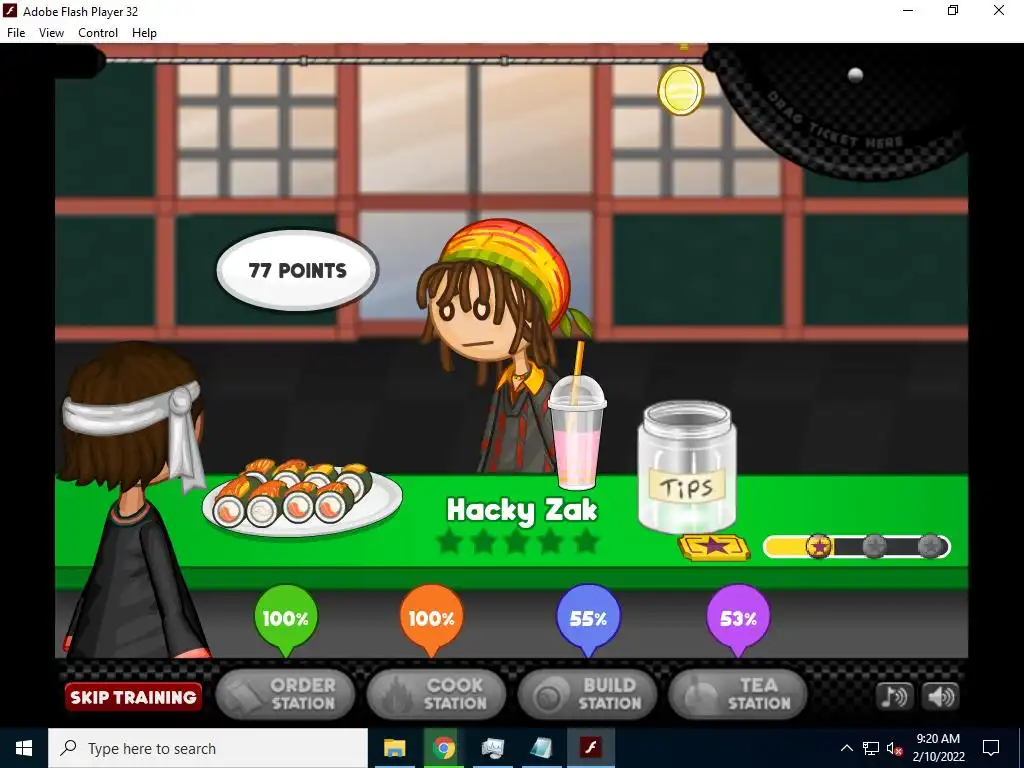Click the gold coin hanging above
Viewport: 1024px width, 768px height.
click(x=680, y=90)
